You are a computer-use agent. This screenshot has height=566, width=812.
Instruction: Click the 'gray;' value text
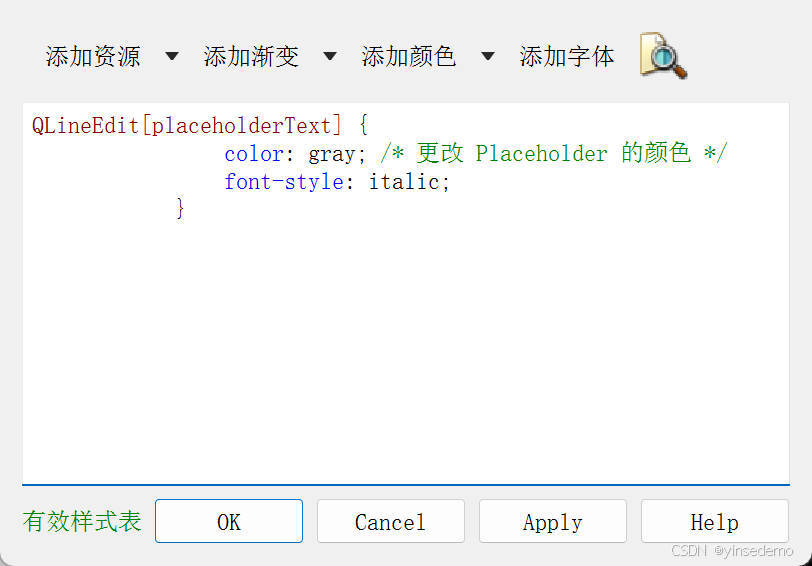[x=337, y=154]
